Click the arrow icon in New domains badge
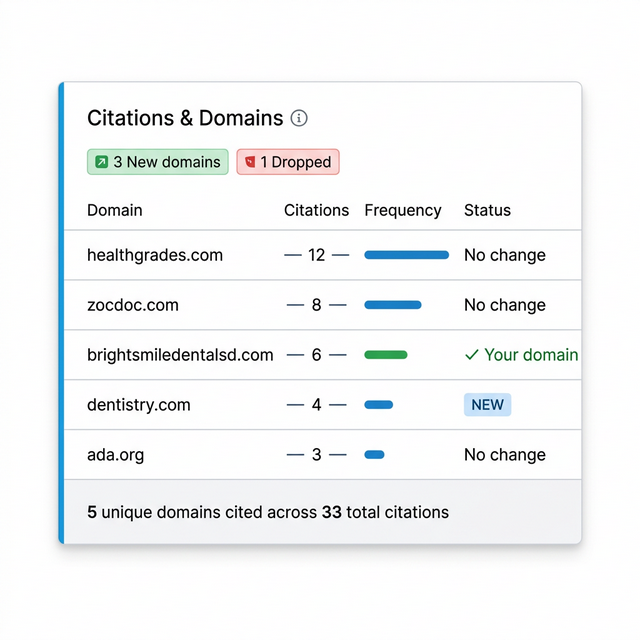 pyautogui.click(x=101, y=162)
